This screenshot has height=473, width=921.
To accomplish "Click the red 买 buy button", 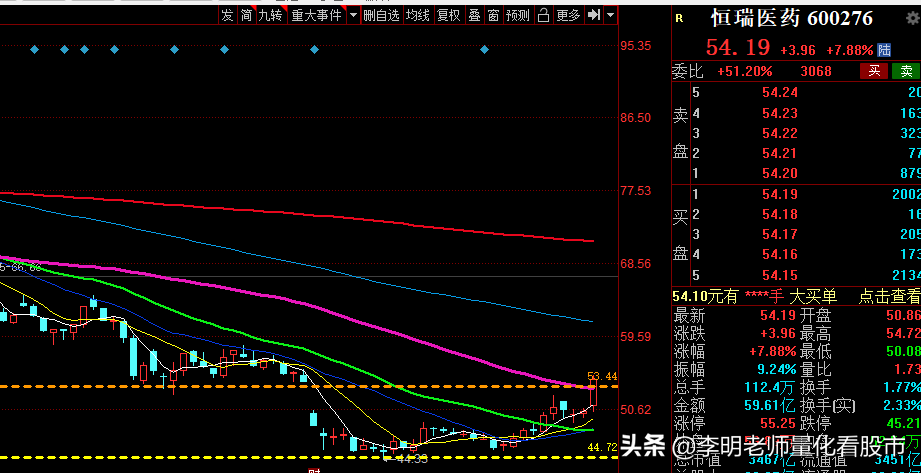I will pos(874,72).
